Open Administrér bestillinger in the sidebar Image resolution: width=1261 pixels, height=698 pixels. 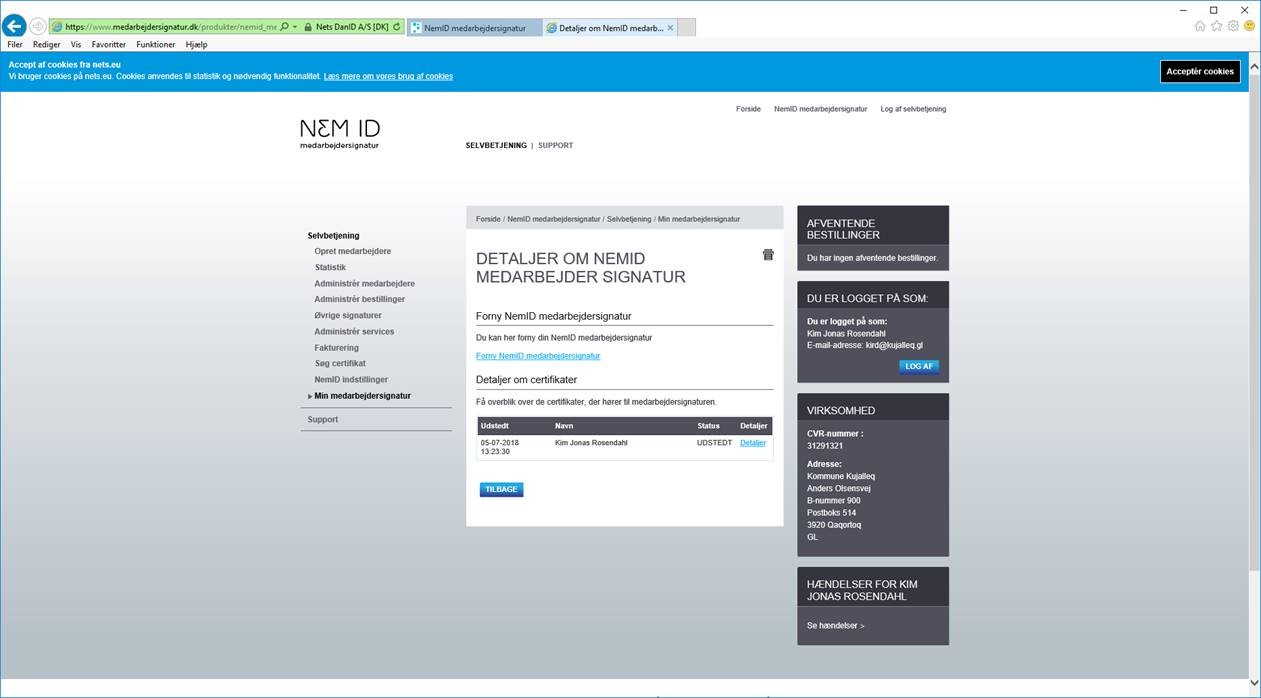coord(359,300)
